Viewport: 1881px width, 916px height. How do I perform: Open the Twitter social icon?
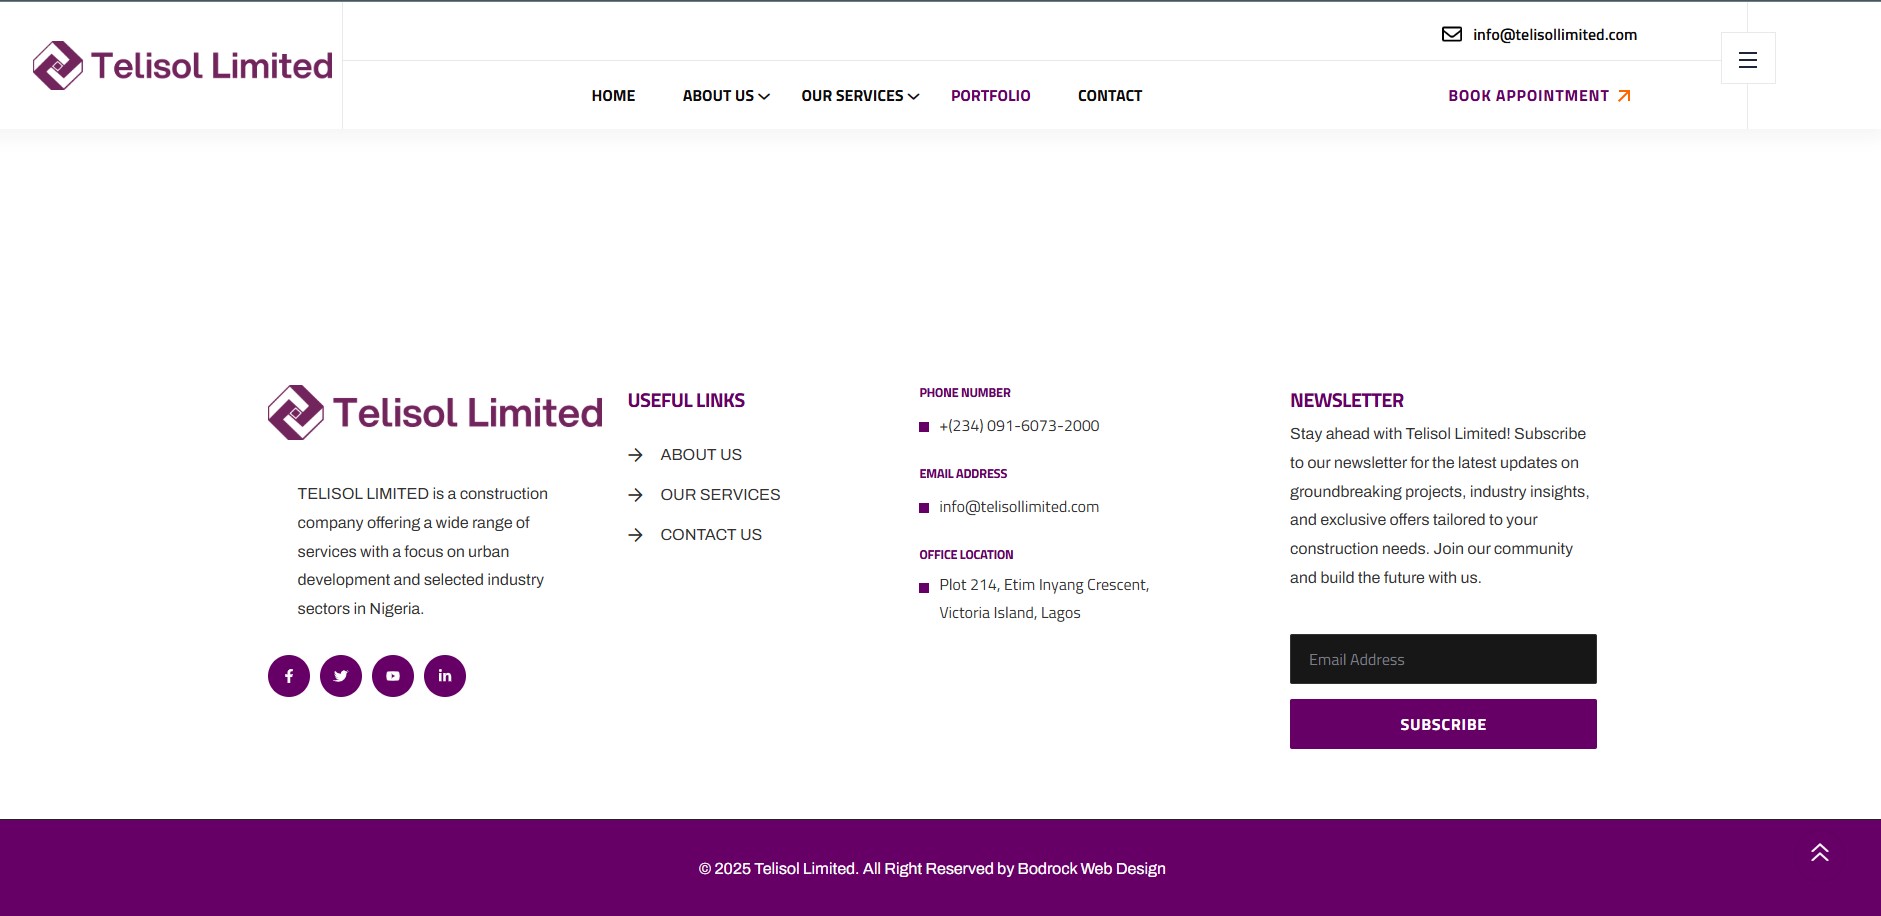(x=341, y=676)
